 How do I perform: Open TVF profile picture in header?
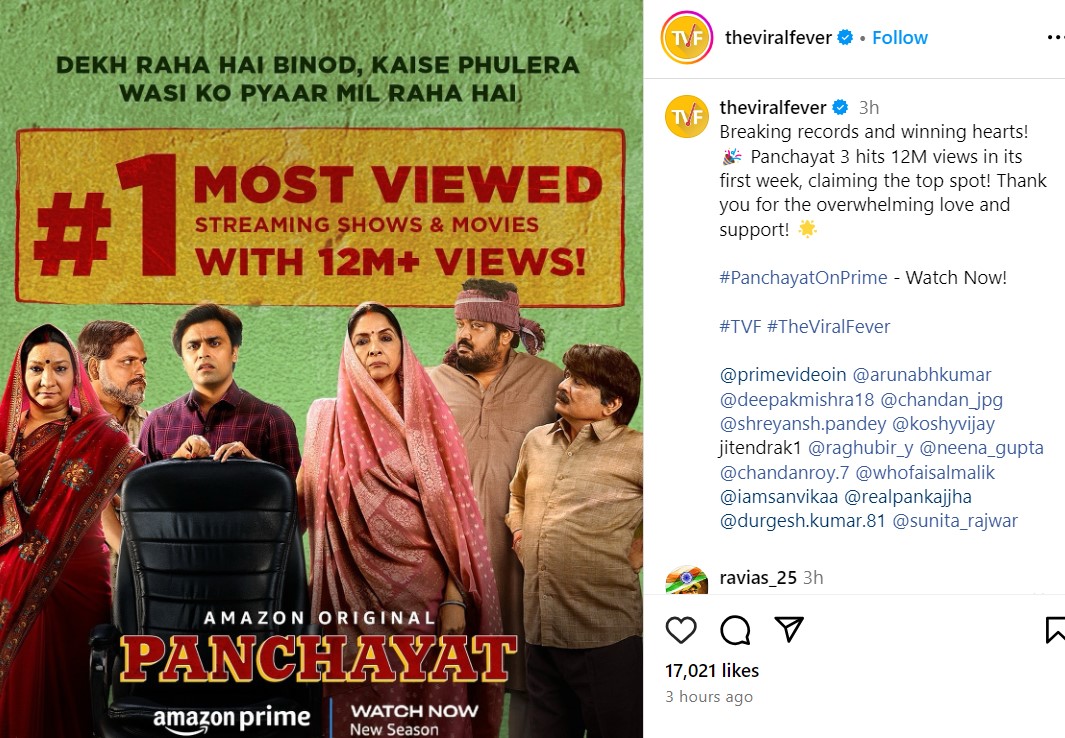pos(686,37)
